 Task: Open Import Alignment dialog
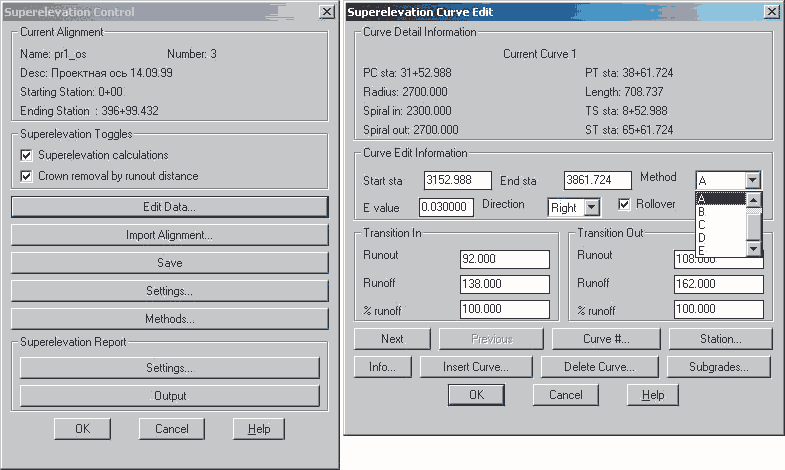(x=169, y=235)
